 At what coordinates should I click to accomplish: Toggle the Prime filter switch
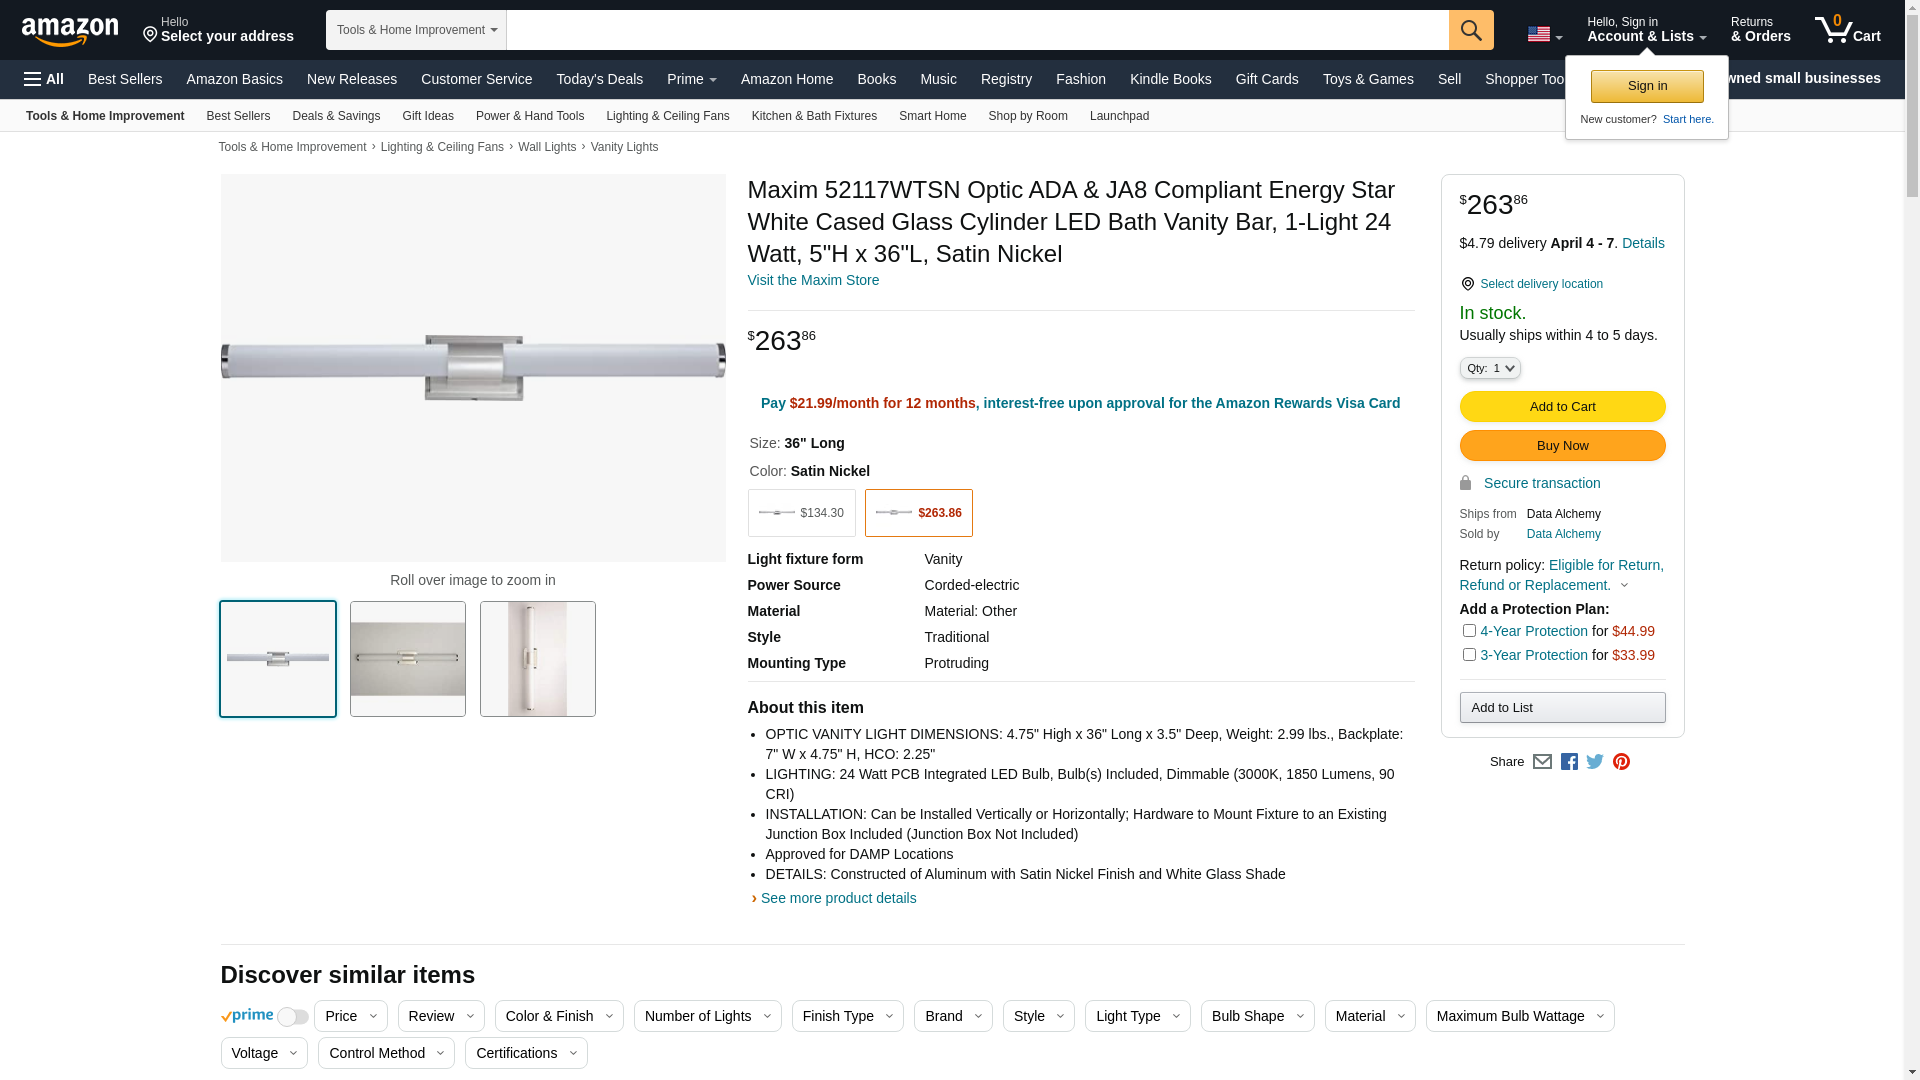292,1017
